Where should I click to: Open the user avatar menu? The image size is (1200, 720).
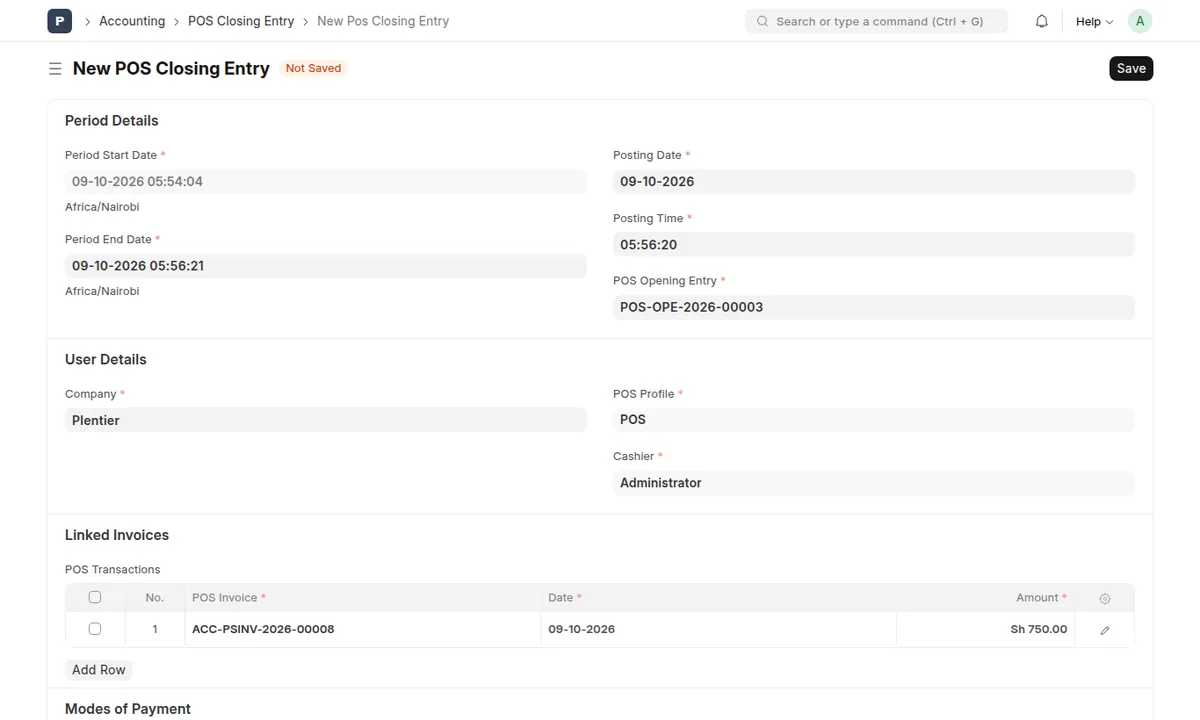click(x=1140, y=21)
